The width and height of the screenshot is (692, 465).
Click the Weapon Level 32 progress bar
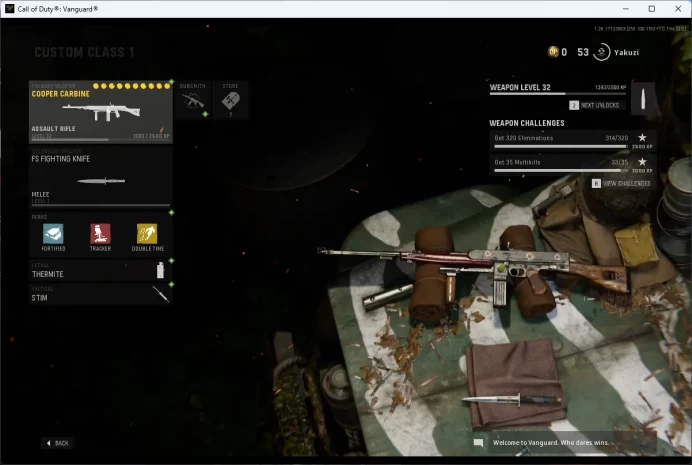[558, 94]
